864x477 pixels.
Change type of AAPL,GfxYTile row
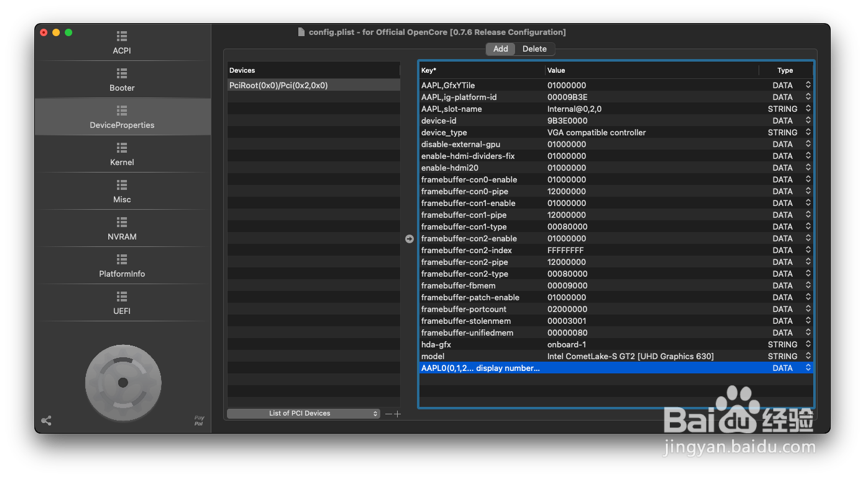coord(808,85)
